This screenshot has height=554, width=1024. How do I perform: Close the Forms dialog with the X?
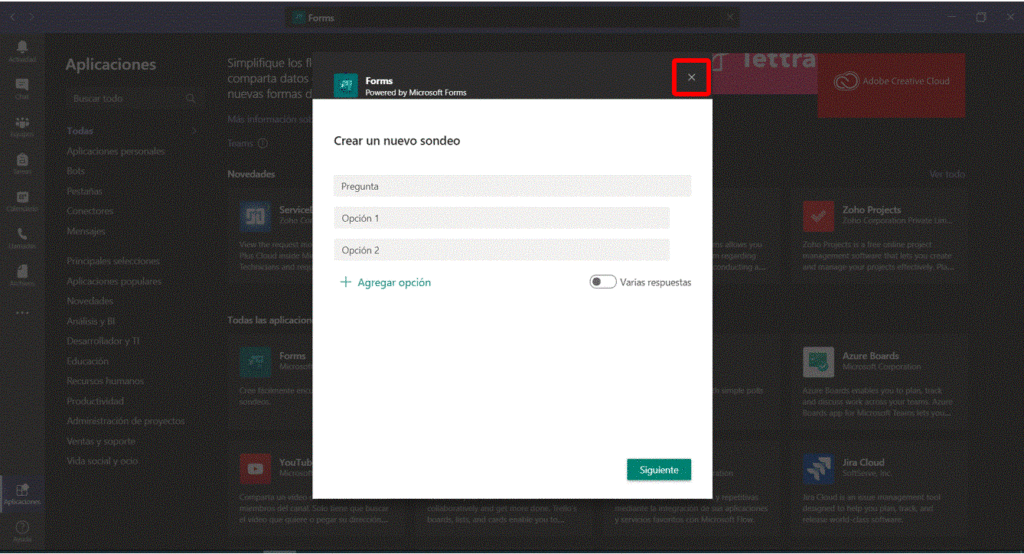click(691, 78)
